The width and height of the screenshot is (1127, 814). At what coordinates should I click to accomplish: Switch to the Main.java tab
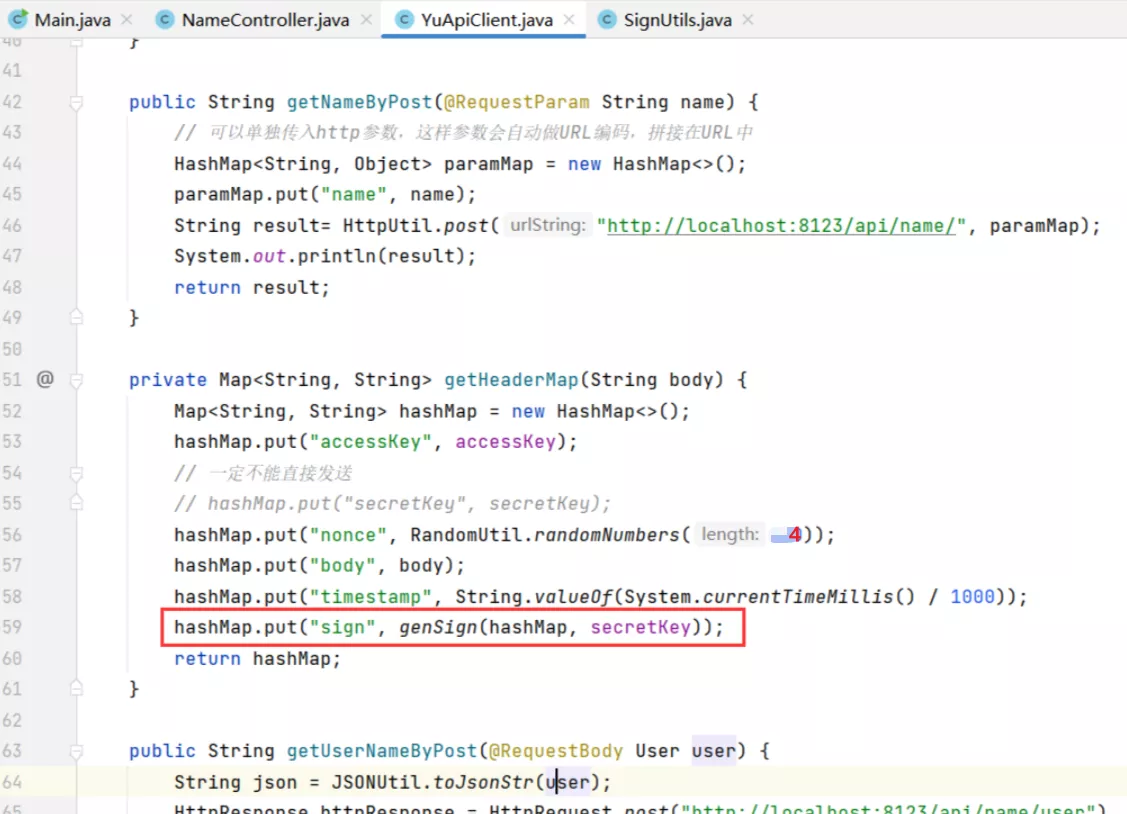click(x=72, y=19)
